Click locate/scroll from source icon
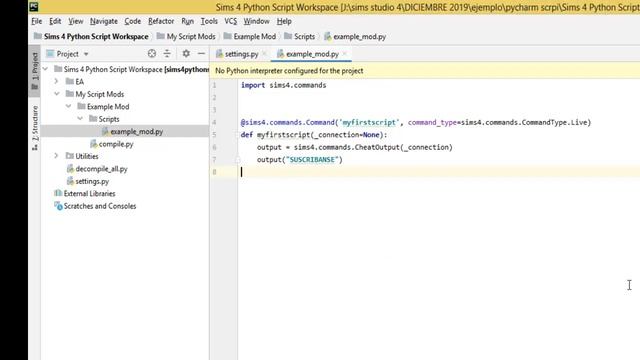The image size is (640, 360). point(152,53)
